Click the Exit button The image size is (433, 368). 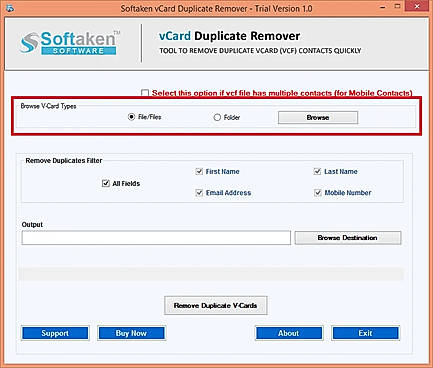pyautogui.click(x=365, y=333)
